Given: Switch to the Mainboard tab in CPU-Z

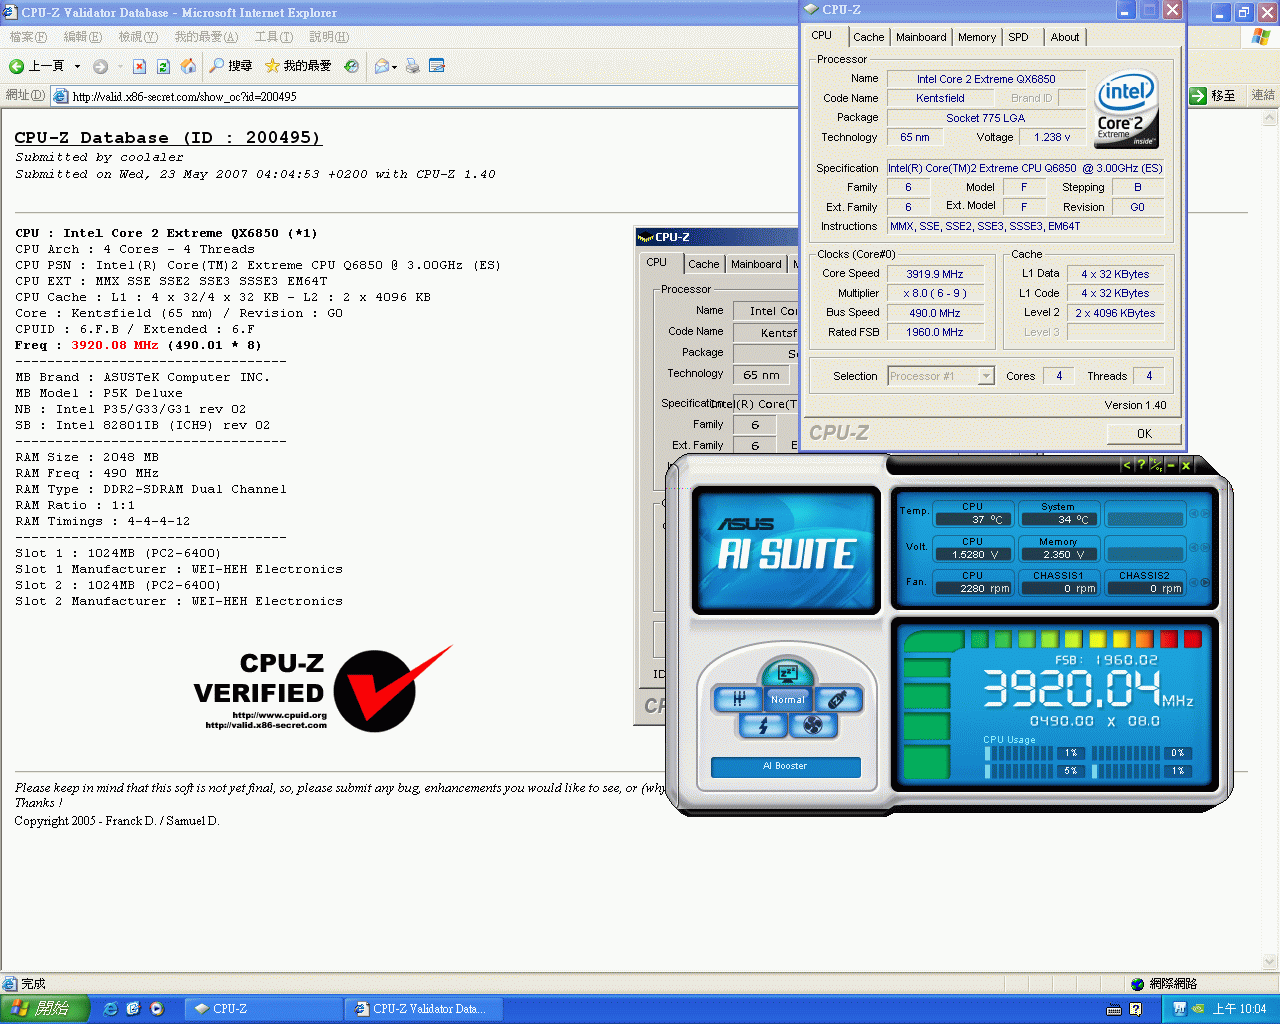Looking at the screenshot, I should (920, 37).
